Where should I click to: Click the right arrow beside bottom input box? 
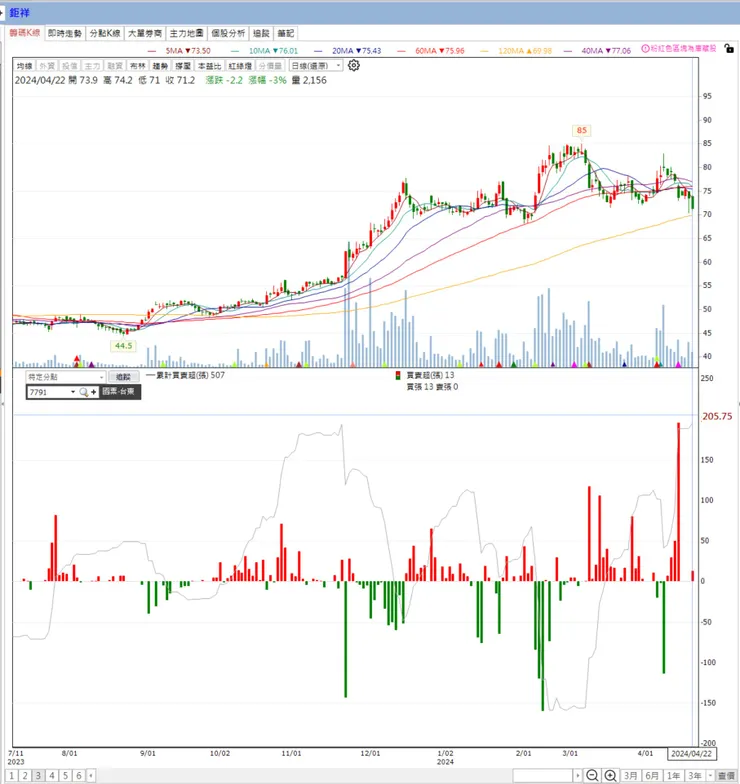pyautogui.click(x=578, y=776)
